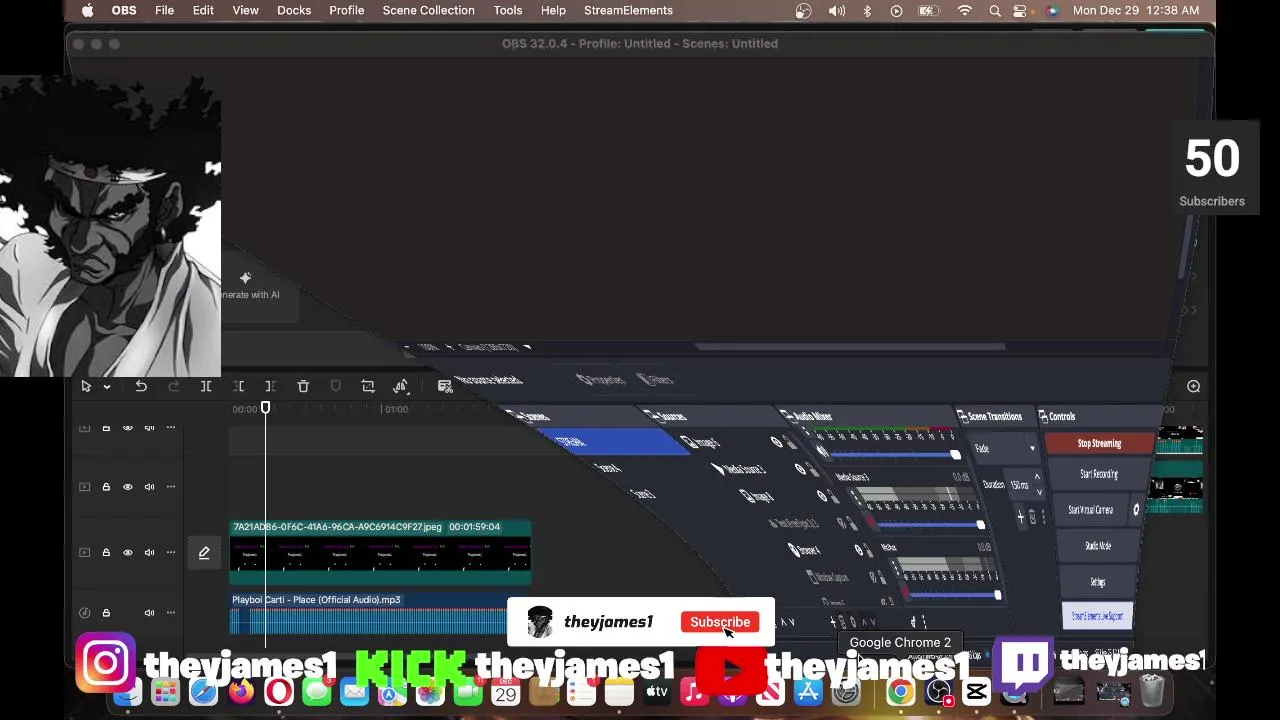Click the music note icon on the audio track

(x=84, y=613)
